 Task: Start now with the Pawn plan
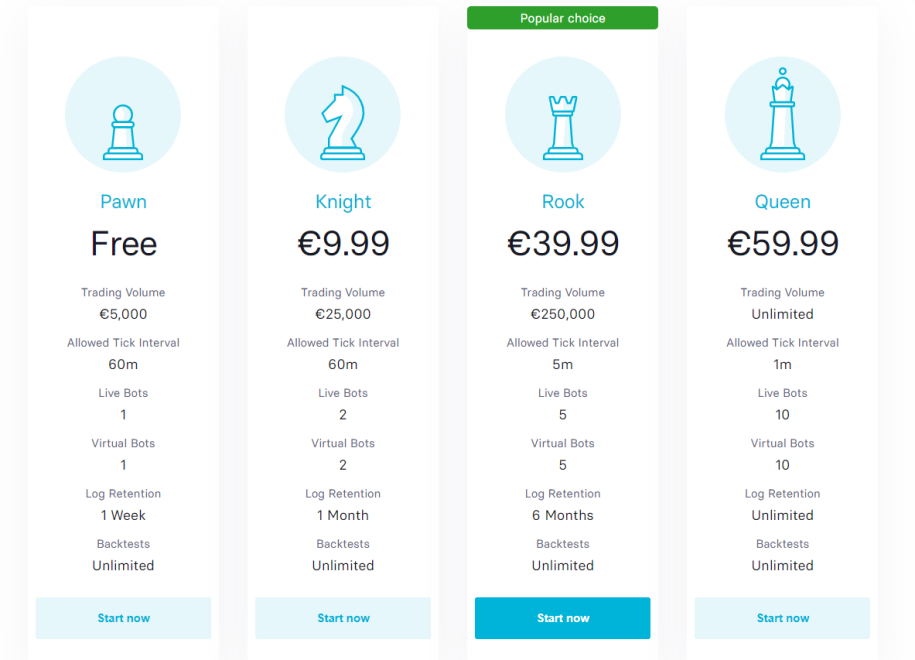click(123, 618)
